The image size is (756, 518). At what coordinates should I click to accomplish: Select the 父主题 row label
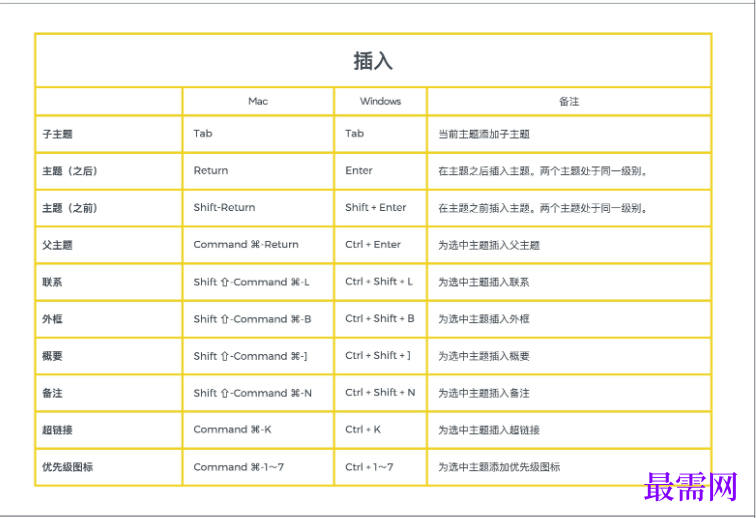[x=57, y=245]
